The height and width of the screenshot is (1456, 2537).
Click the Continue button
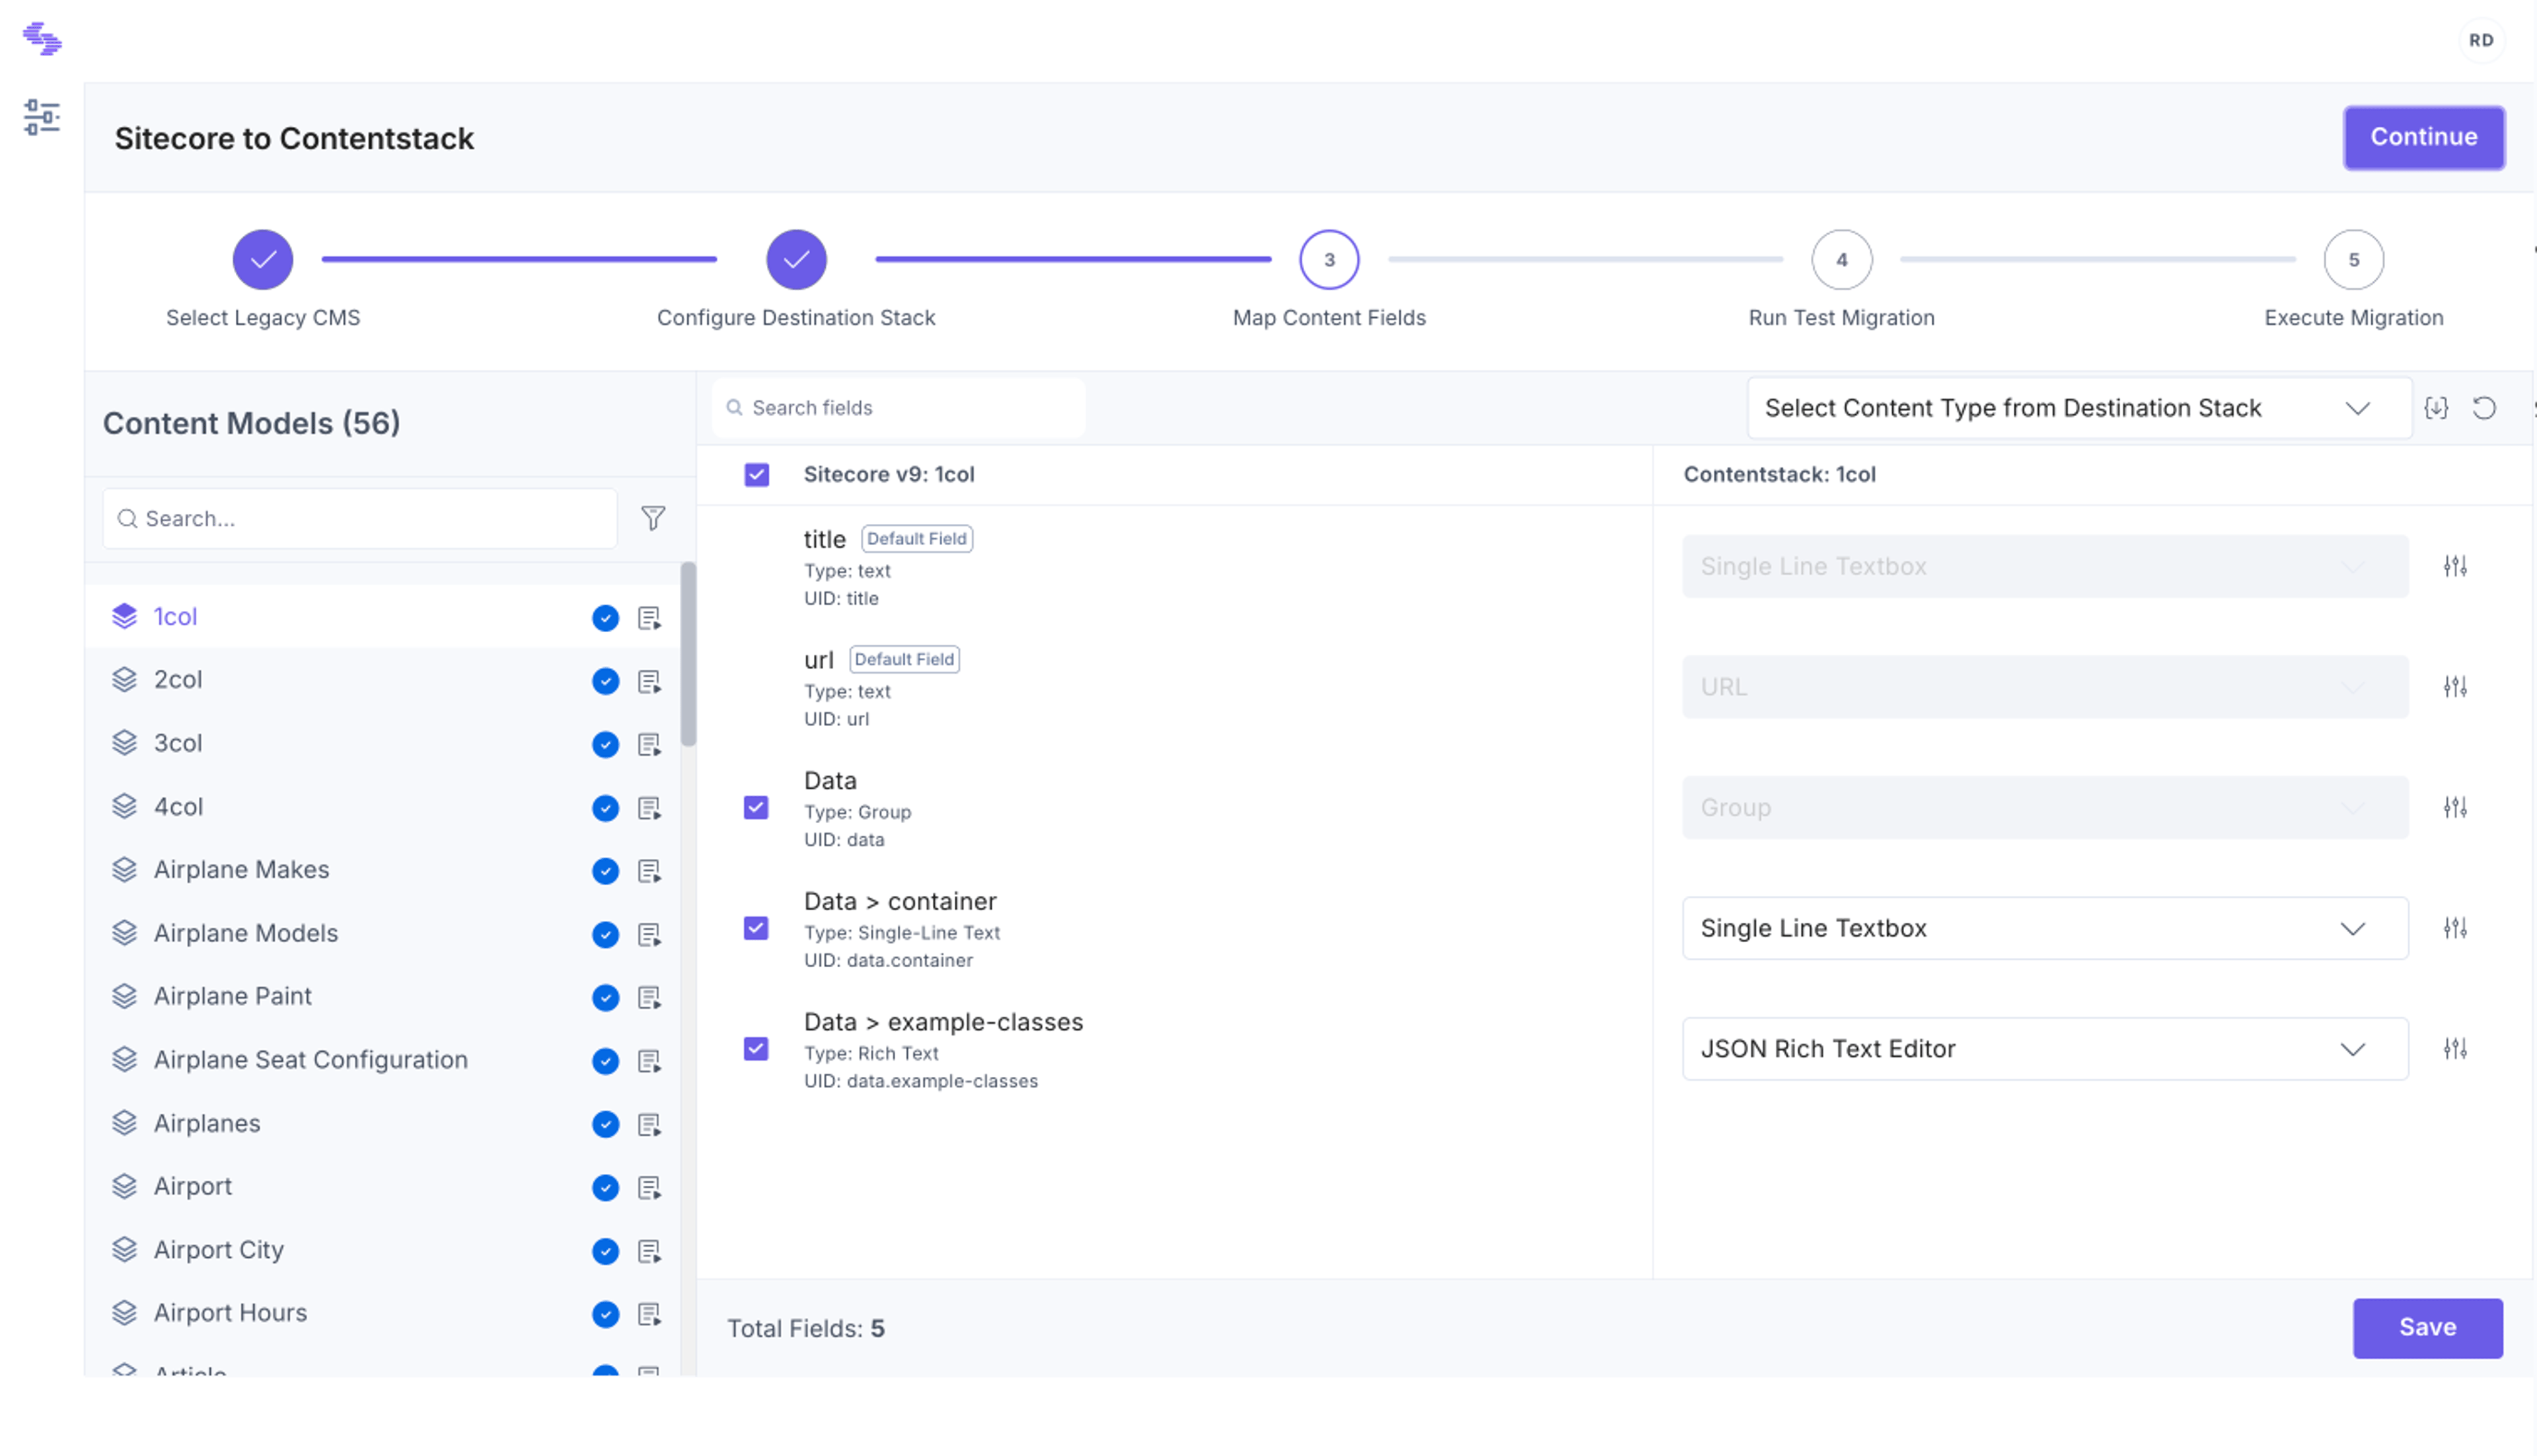click(x=2424, y=137)
